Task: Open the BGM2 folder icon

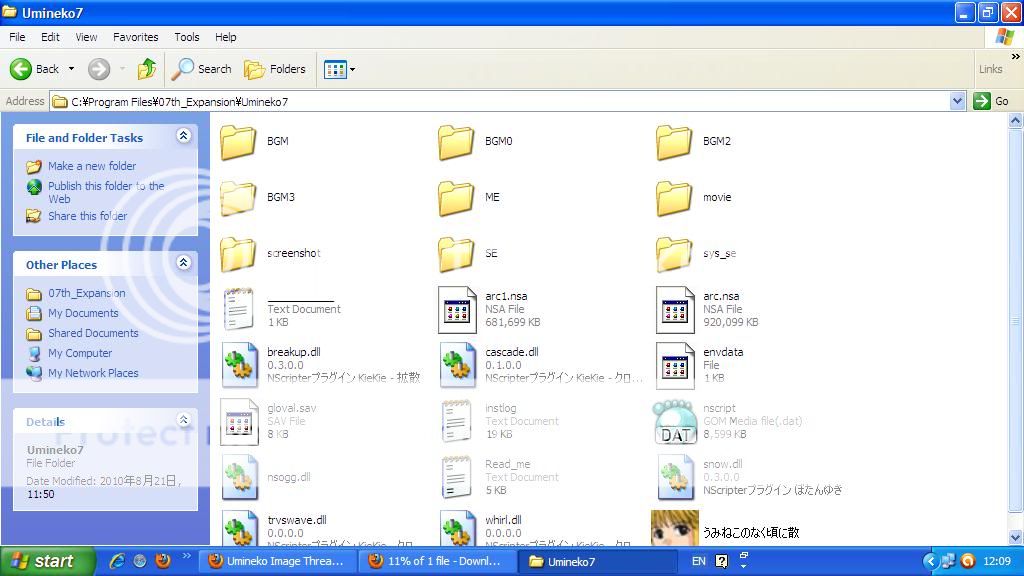Action: click(x=674, y=142)
